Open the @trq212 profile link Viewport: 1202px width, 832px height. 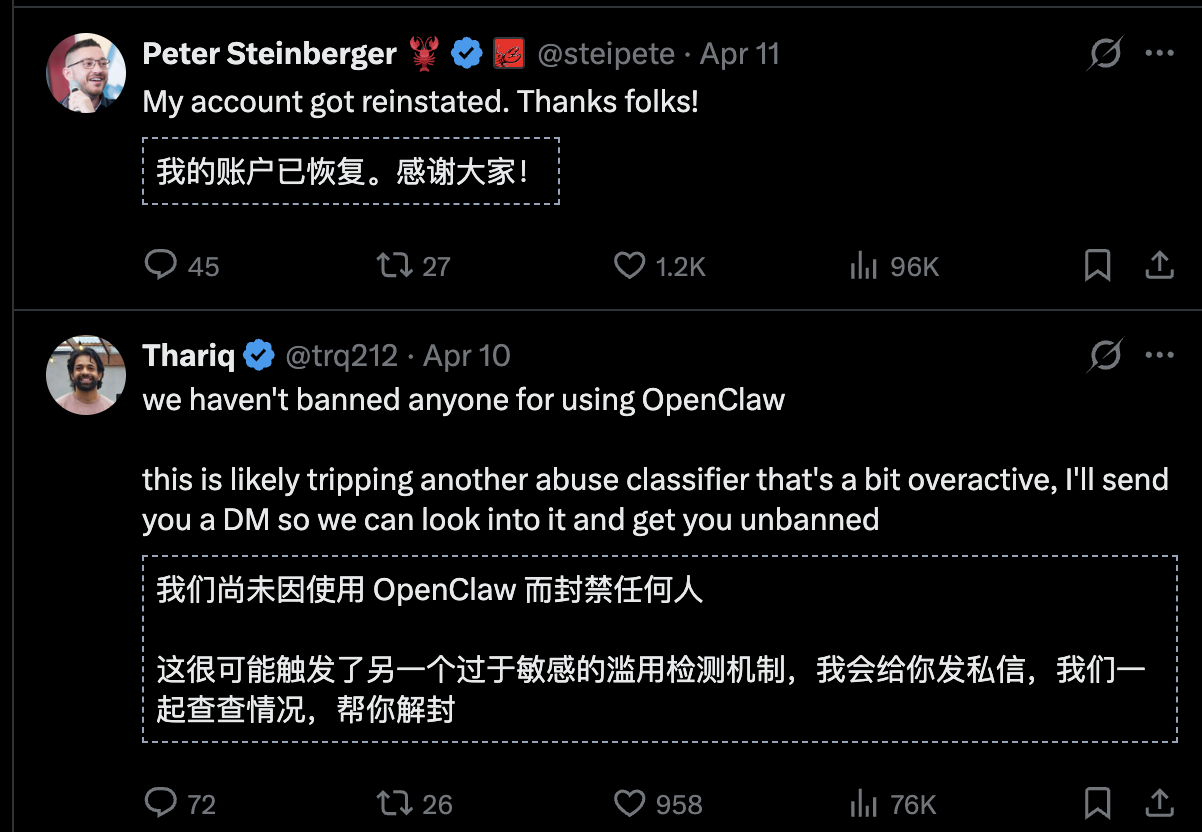[342, 355]
